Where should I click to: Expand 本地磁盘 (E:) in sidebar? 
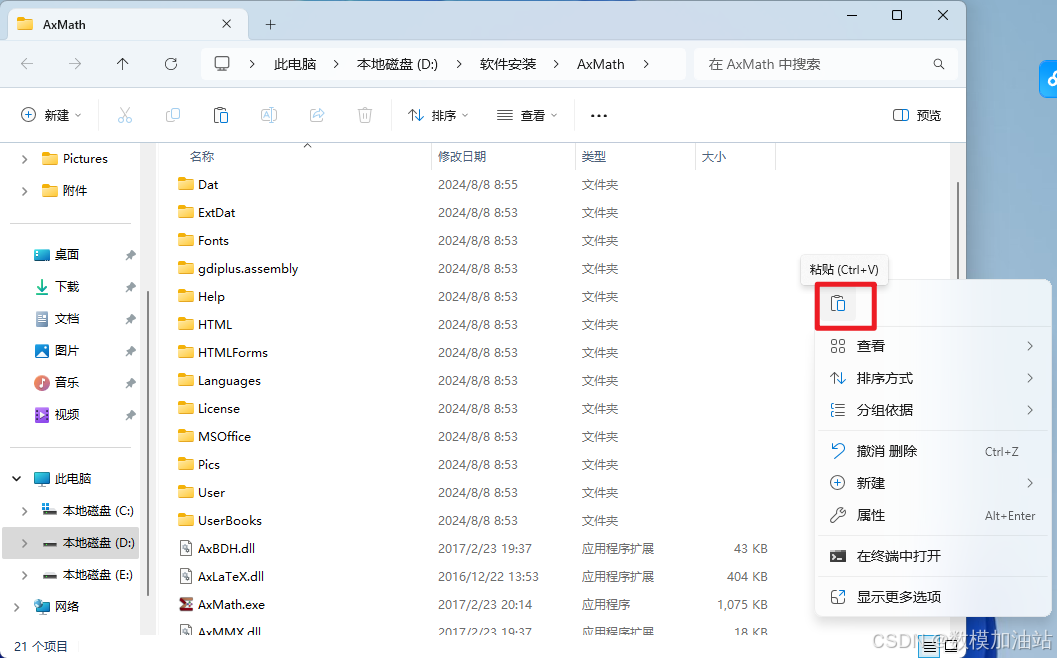coord(24,575)
